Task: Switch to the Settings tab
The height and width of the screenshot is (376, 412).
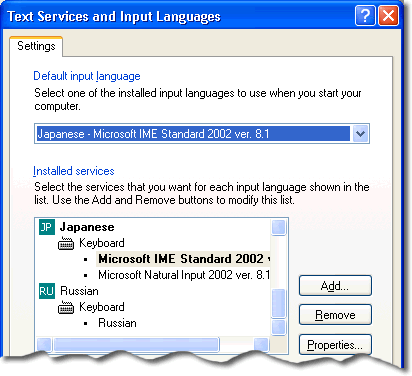Action: click(x=36, y=46)
